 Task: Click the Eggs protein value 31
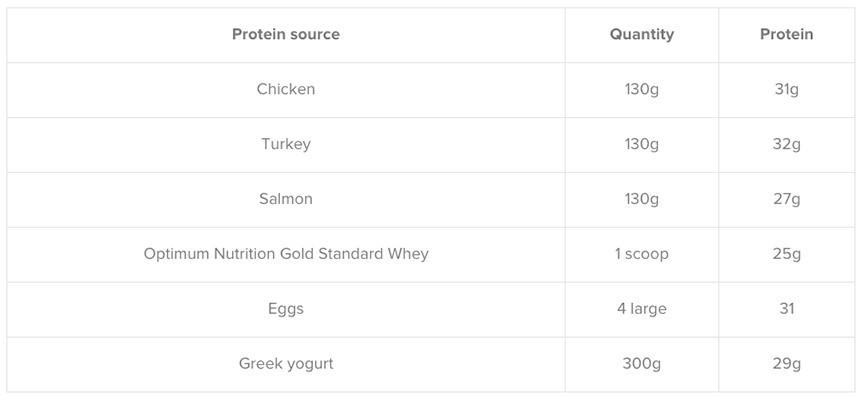[787, 309]
